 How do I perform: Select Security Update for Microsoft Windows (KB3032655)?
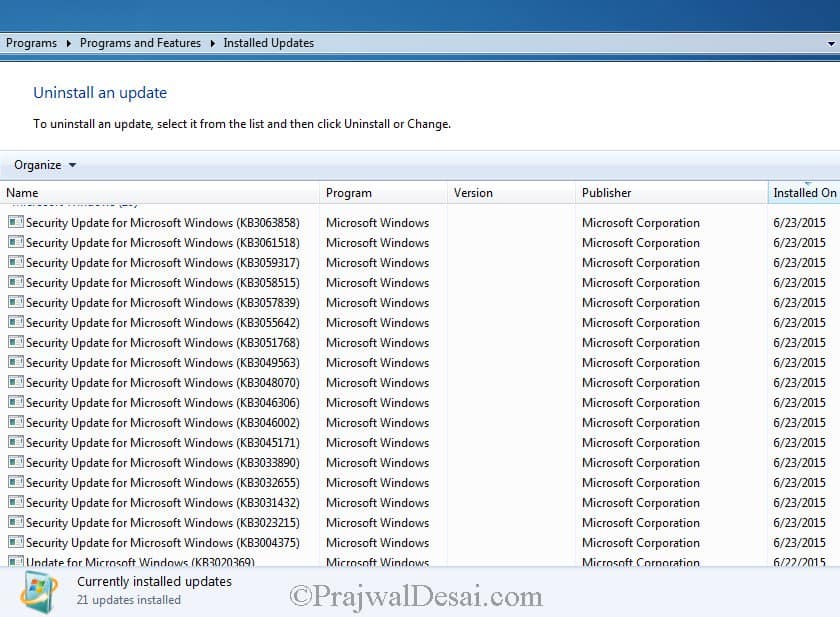[163, 483]
